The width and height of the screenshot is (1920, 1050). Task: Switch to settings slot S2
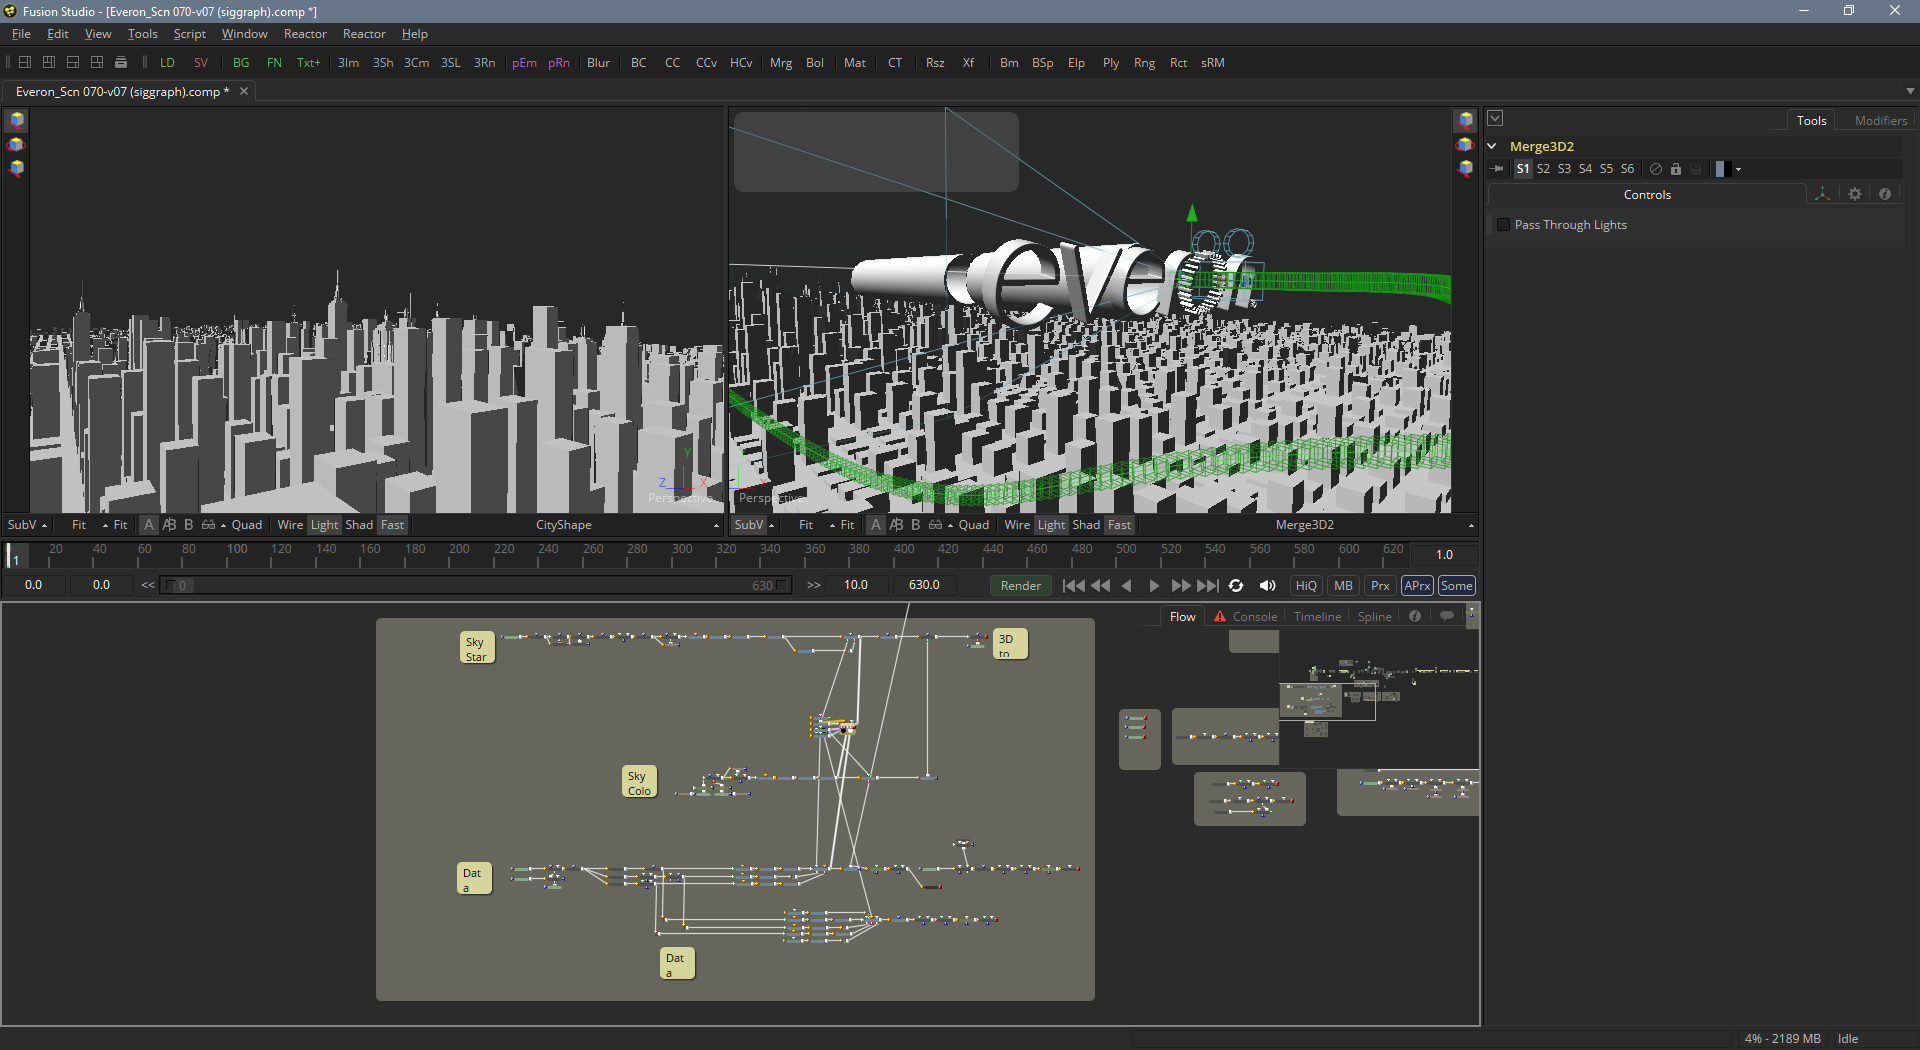coord(1543,169)
